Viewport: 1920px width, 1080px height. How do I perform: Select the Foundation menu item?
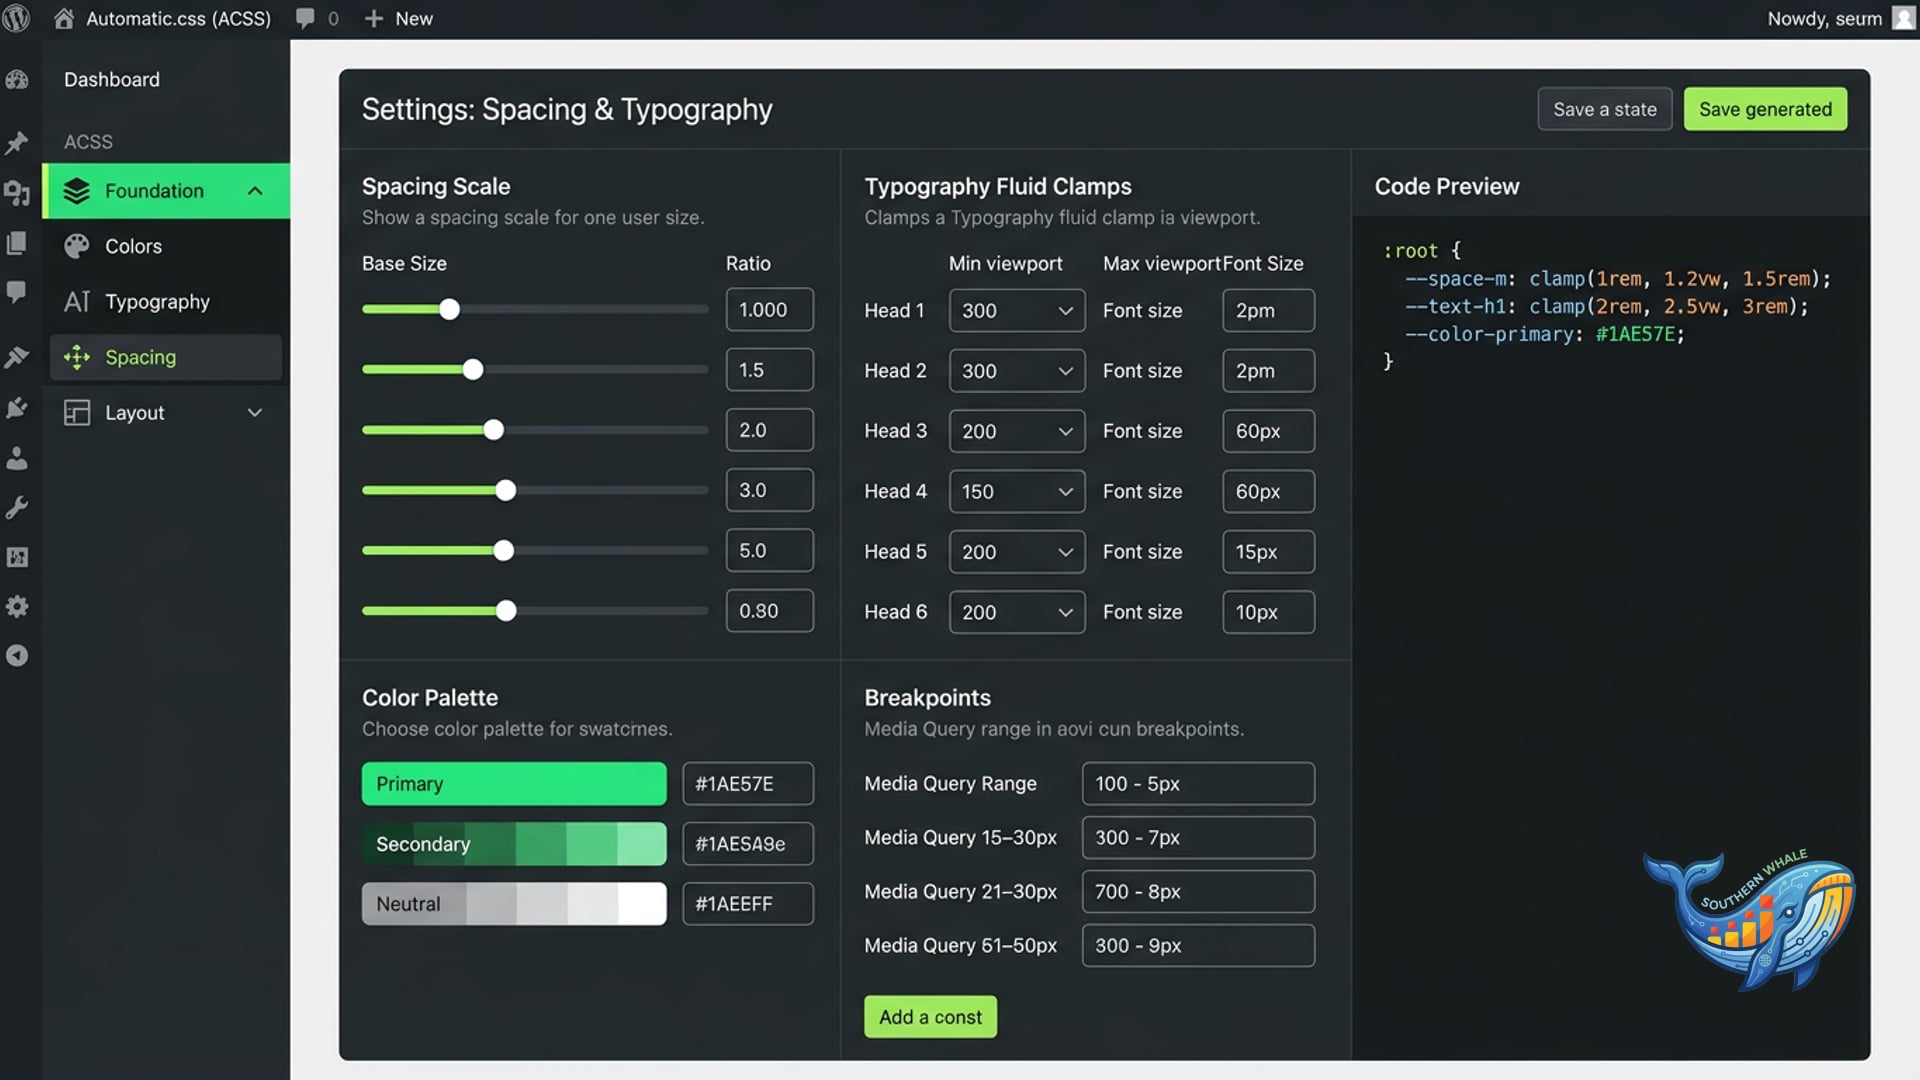point(166,190)
